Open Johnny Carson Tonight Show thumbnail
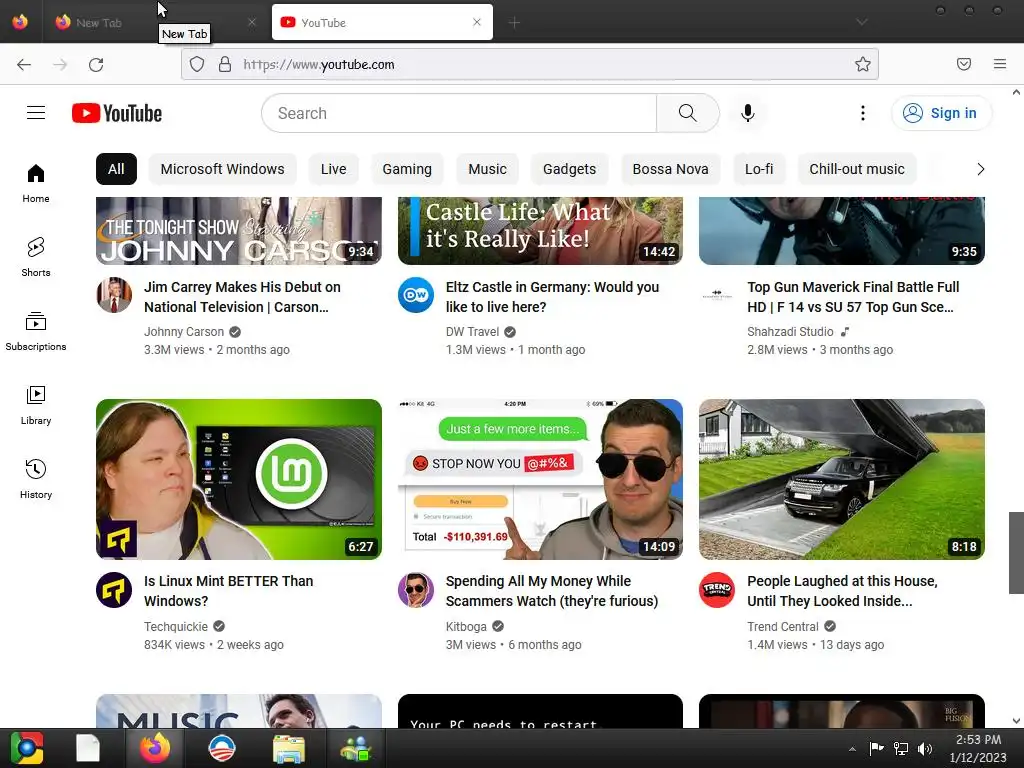This screenshot has width=1024, height=768. (239, 231)
